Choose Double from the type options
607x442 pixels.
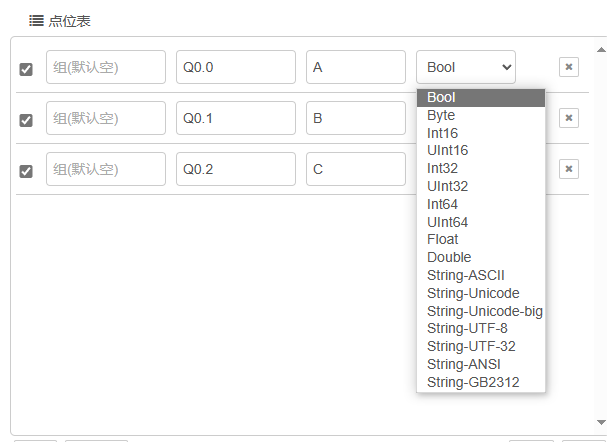tap(449, 257)
